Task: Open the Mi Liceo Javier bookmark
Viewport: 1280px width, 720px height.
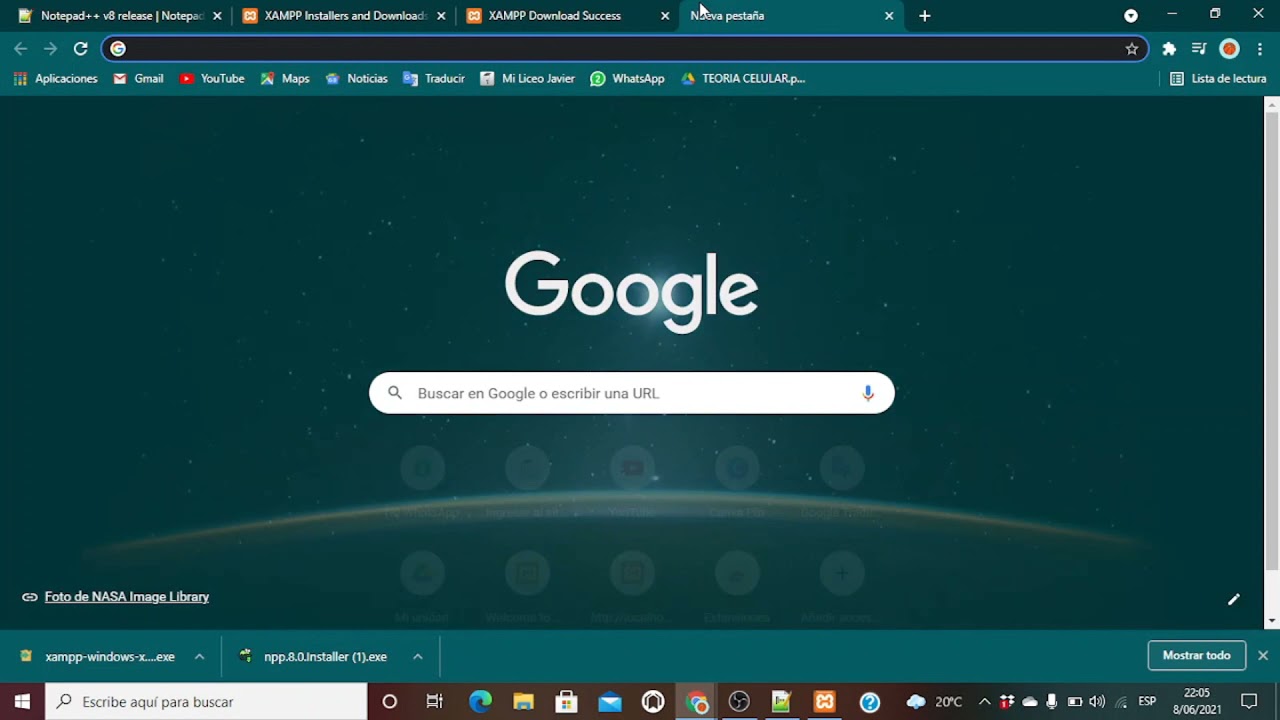Action: 527,78
